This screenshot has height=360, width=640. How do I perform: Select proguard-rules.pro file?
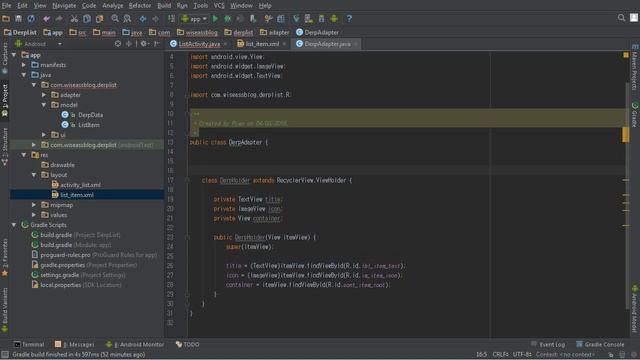coord(65,255)
